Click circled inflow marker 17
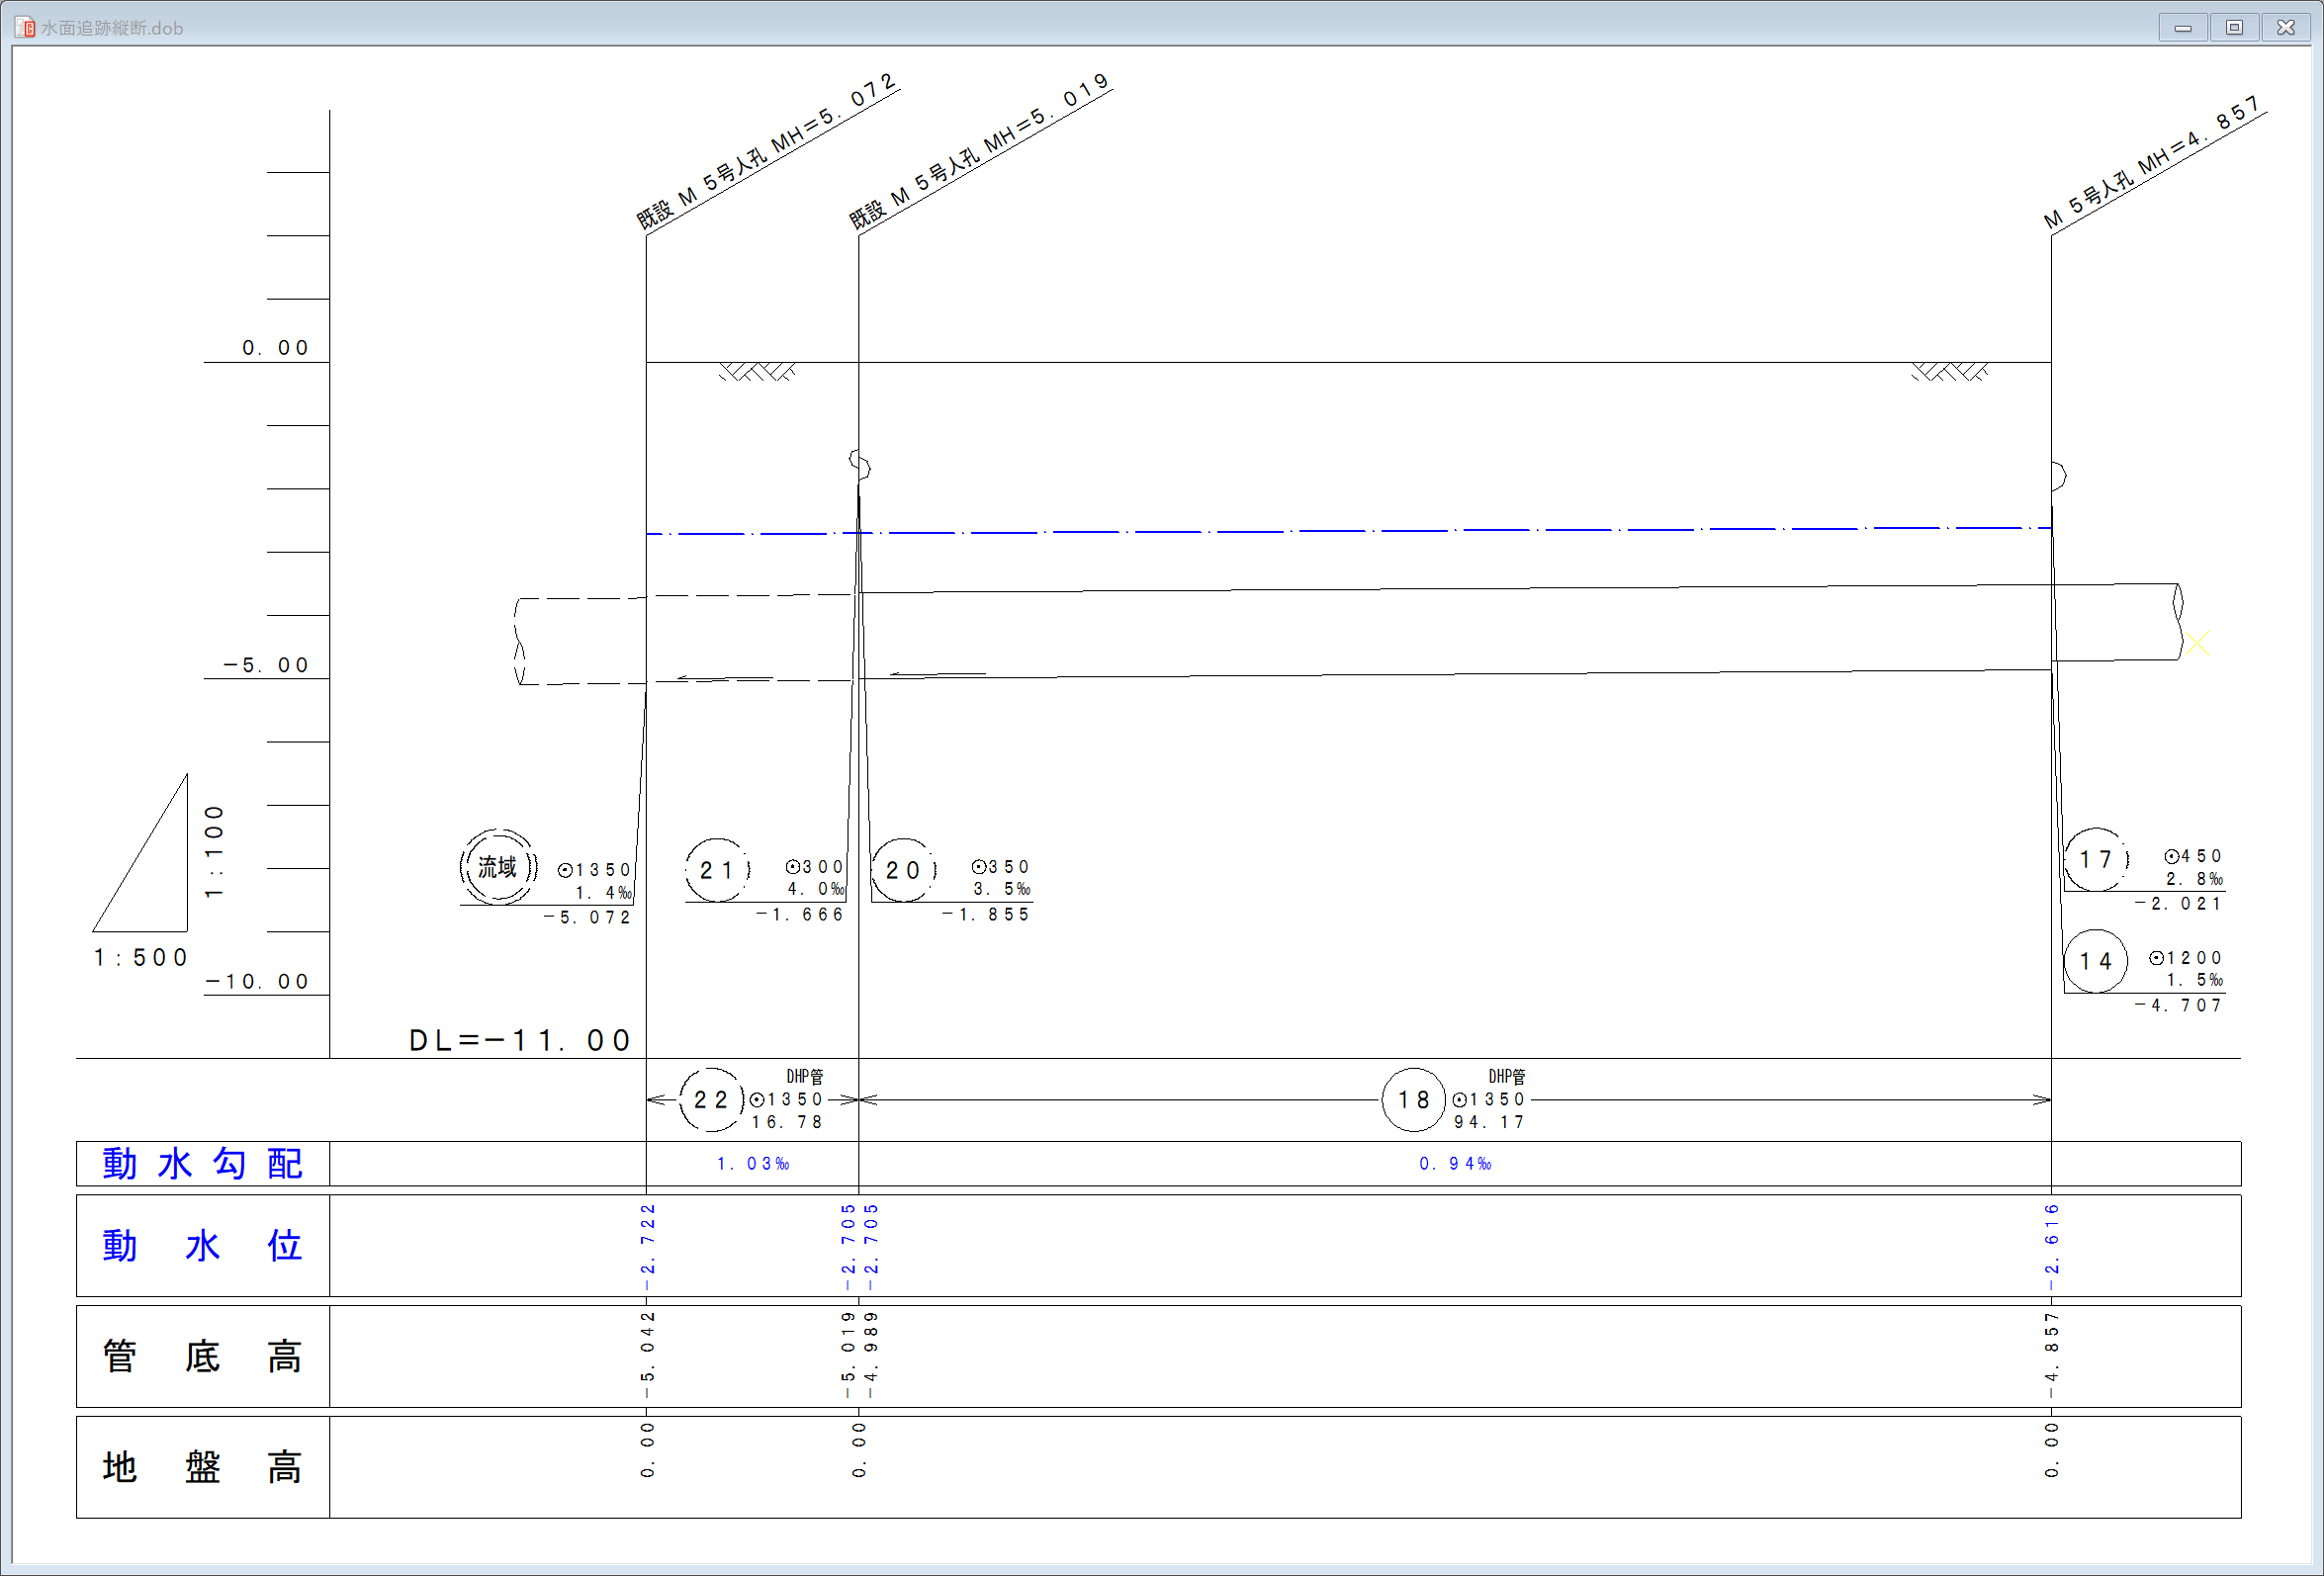 click(x=2095, y=859)
